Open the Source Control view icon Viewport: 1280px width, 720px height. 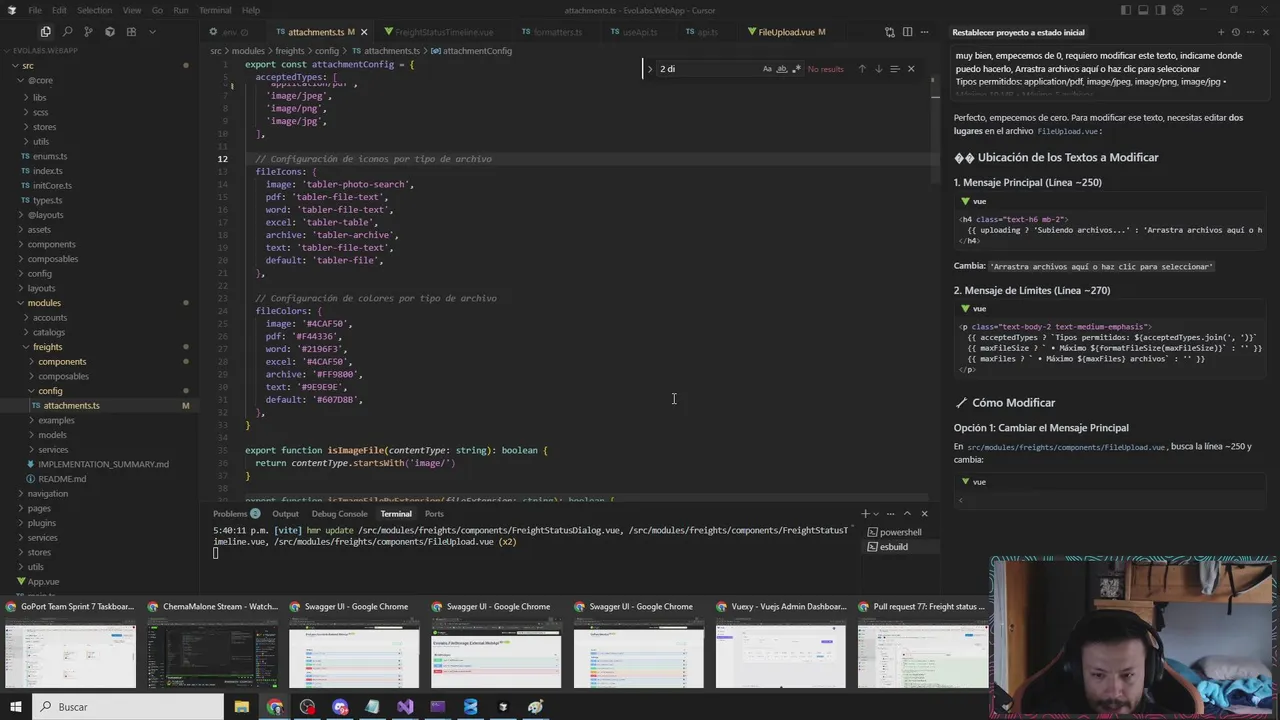click(x=88, y=32)
